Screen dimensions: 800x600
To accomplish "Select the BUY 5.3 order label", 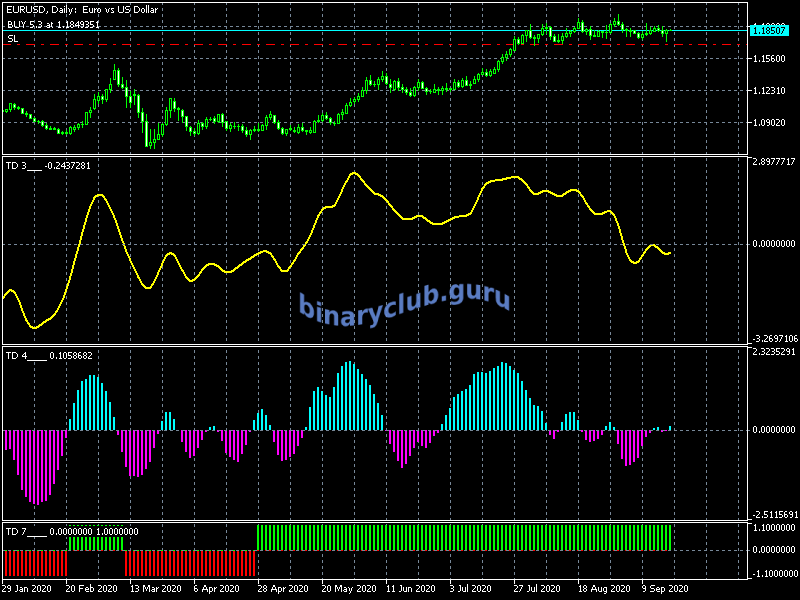I will pos(53,24).
